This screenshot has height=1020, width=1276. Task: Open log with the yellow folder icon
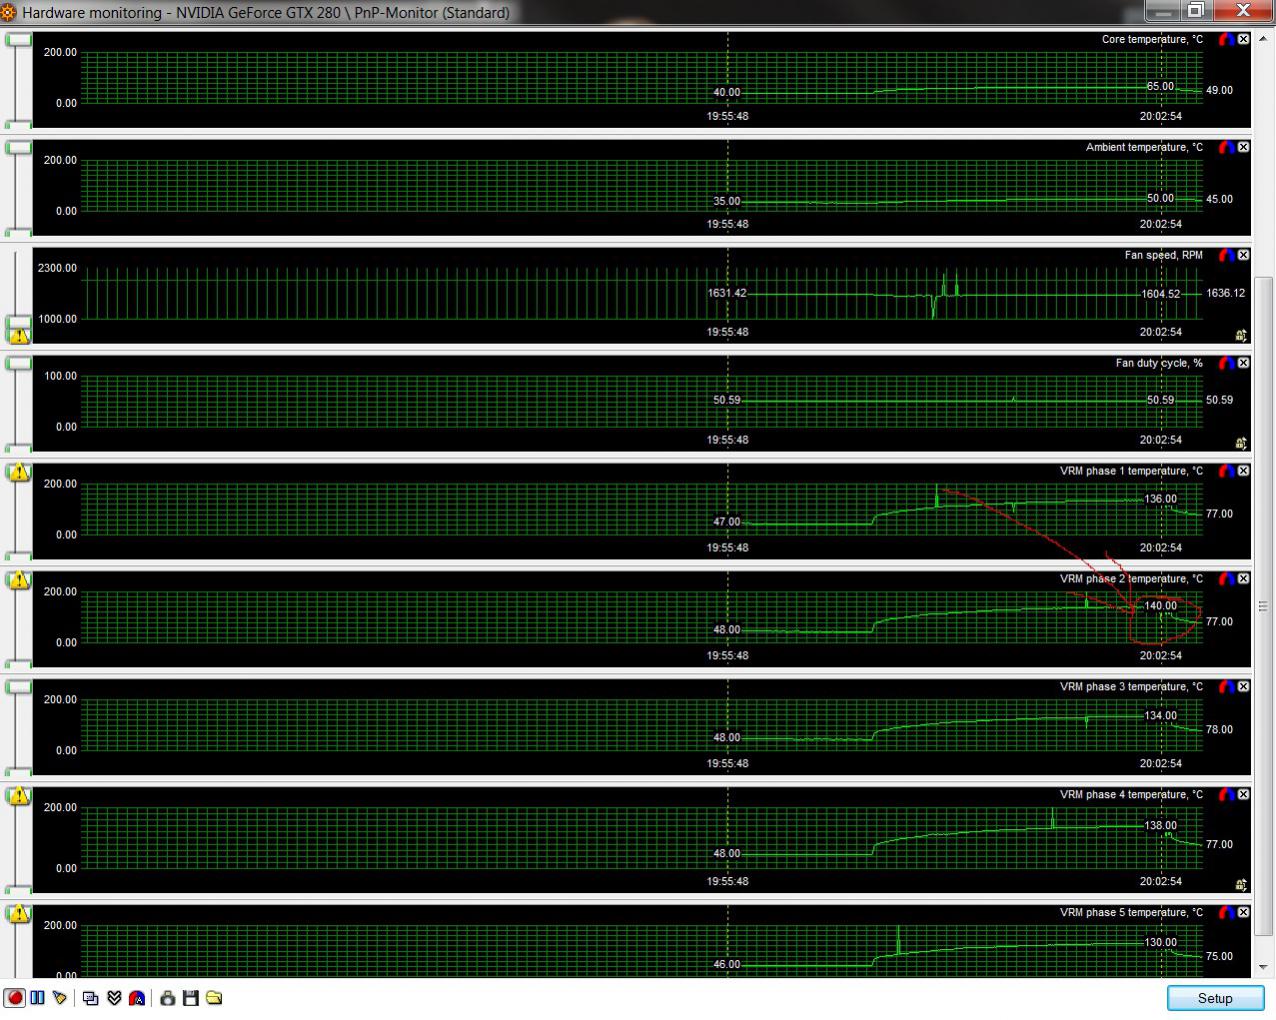tap(214, 998)
